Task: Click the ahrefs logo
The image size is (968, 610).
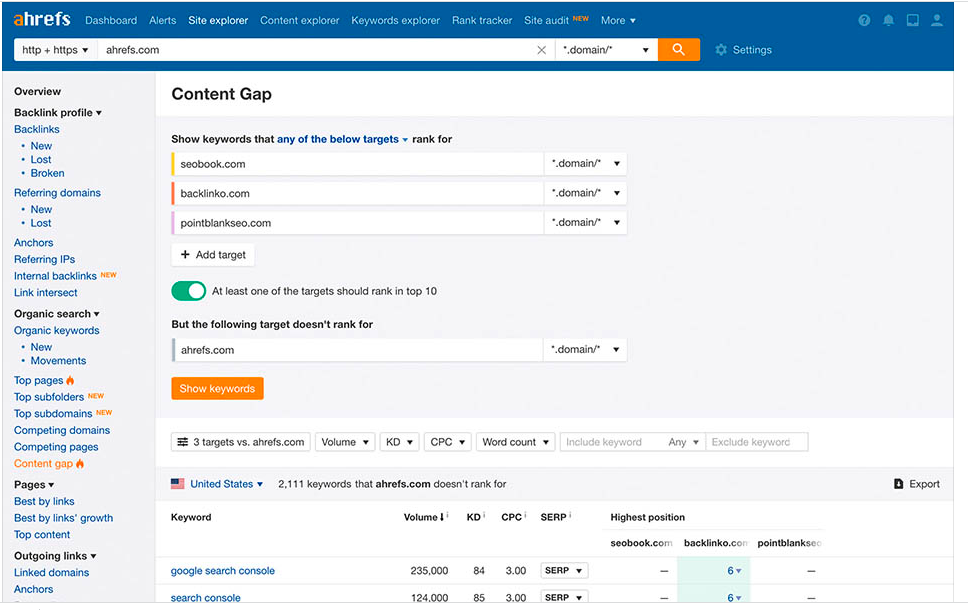Action: [x=40, y=18]
